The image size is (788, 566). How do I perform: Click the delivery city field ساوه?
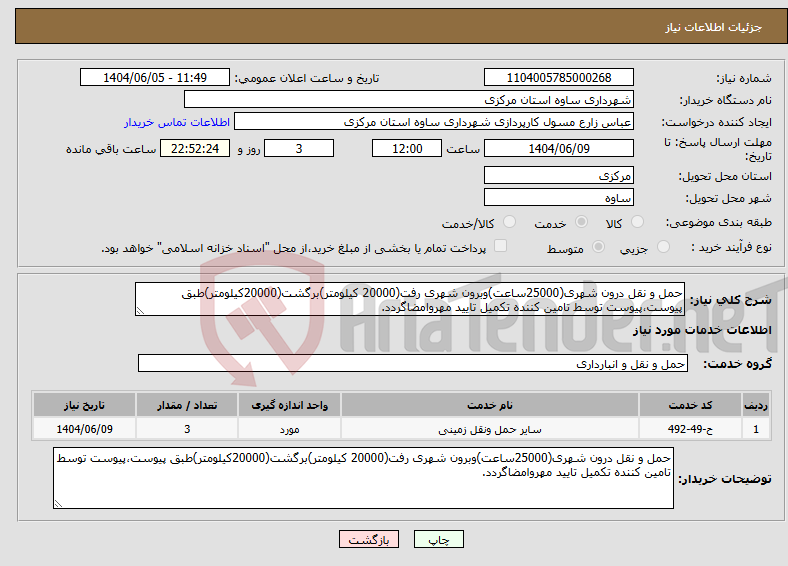tap(558, 198)
